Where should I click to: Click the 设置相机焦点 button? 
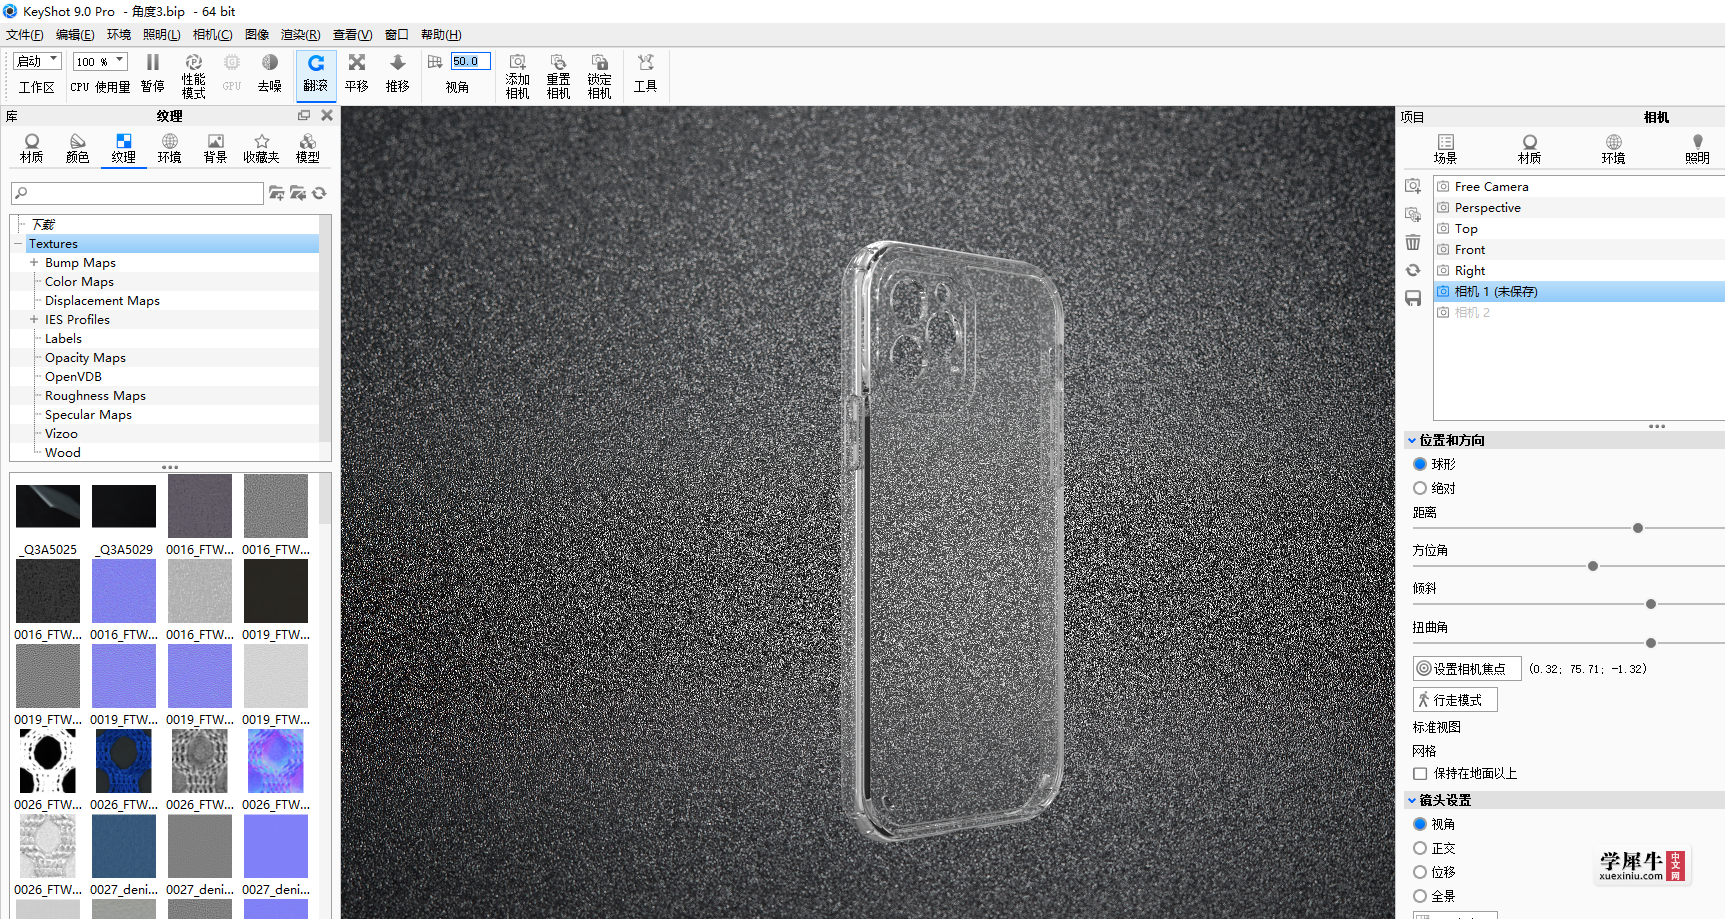click(1467, 669)
